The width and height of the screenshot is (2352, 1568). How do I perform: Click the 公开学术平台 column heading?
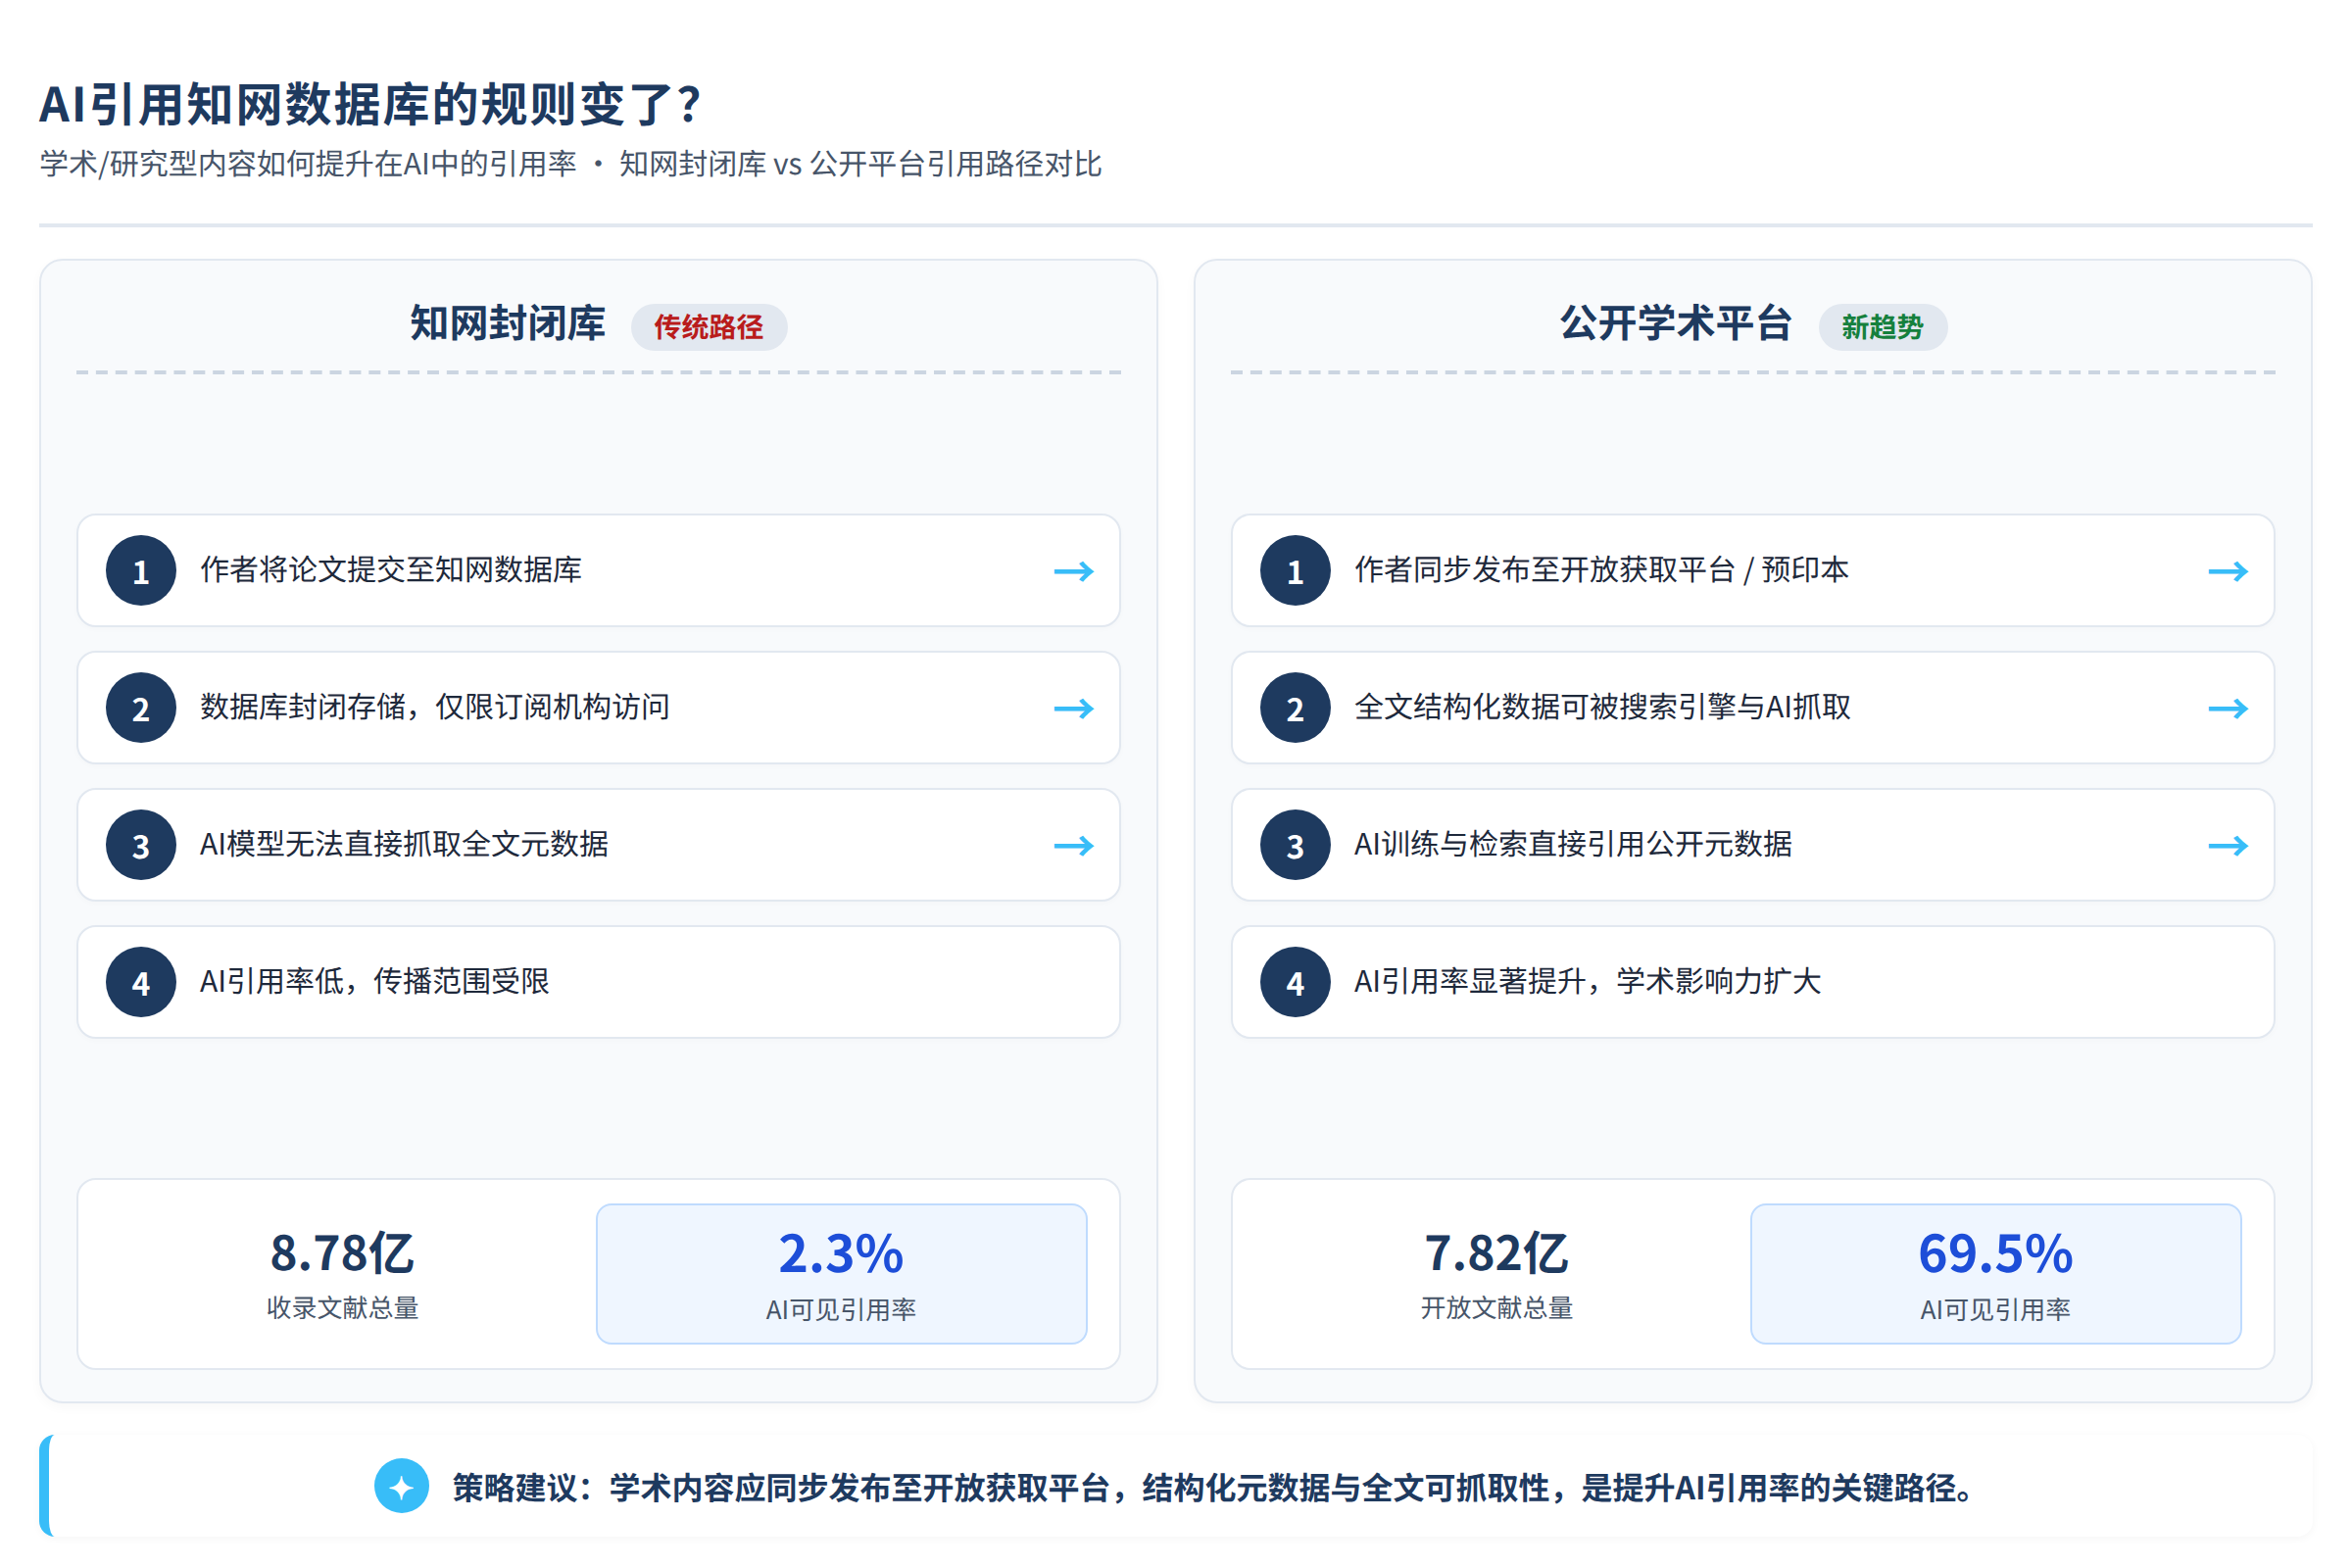[x=1676, y=323]
